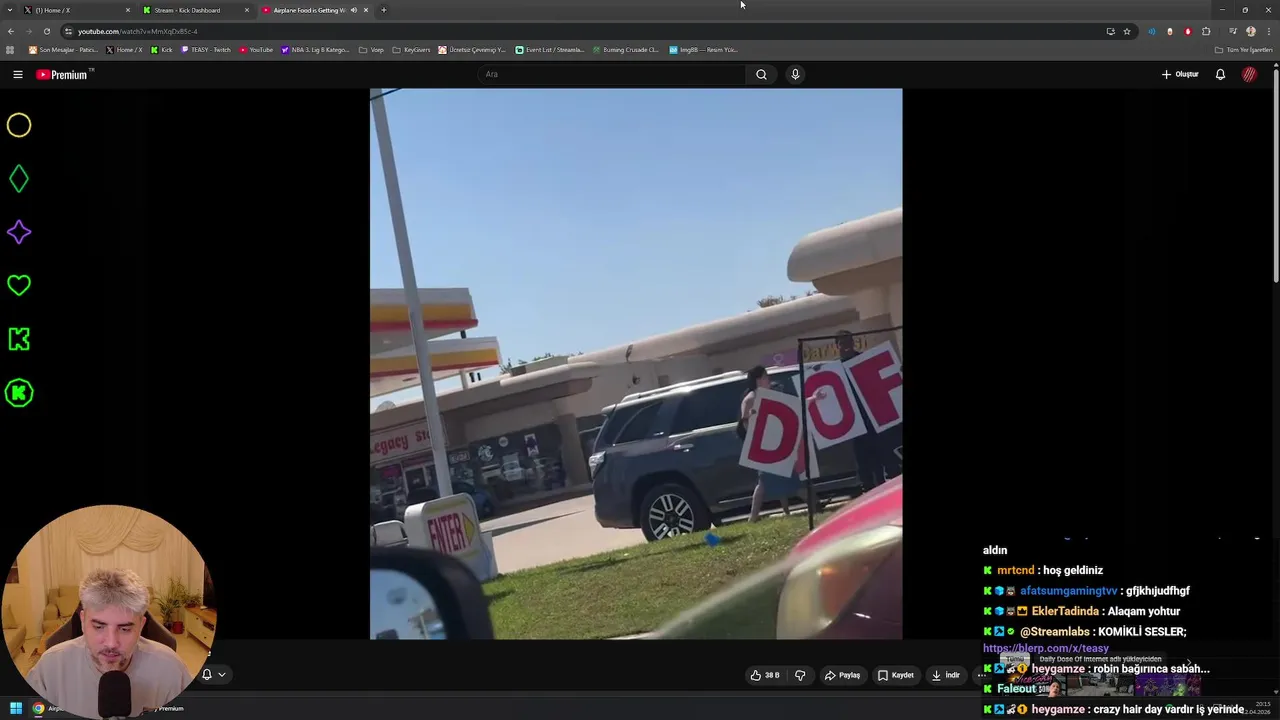Go back in browser history
This screenshot has width=1280, height=720.
10,31
